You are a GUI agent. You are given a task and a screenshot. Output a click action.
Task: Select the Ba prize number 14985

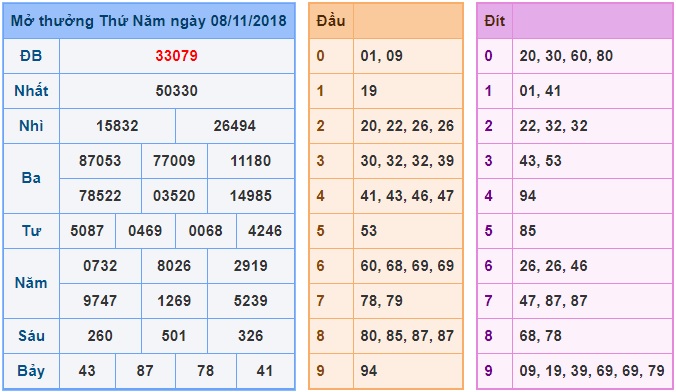click(x=250, y=195)
